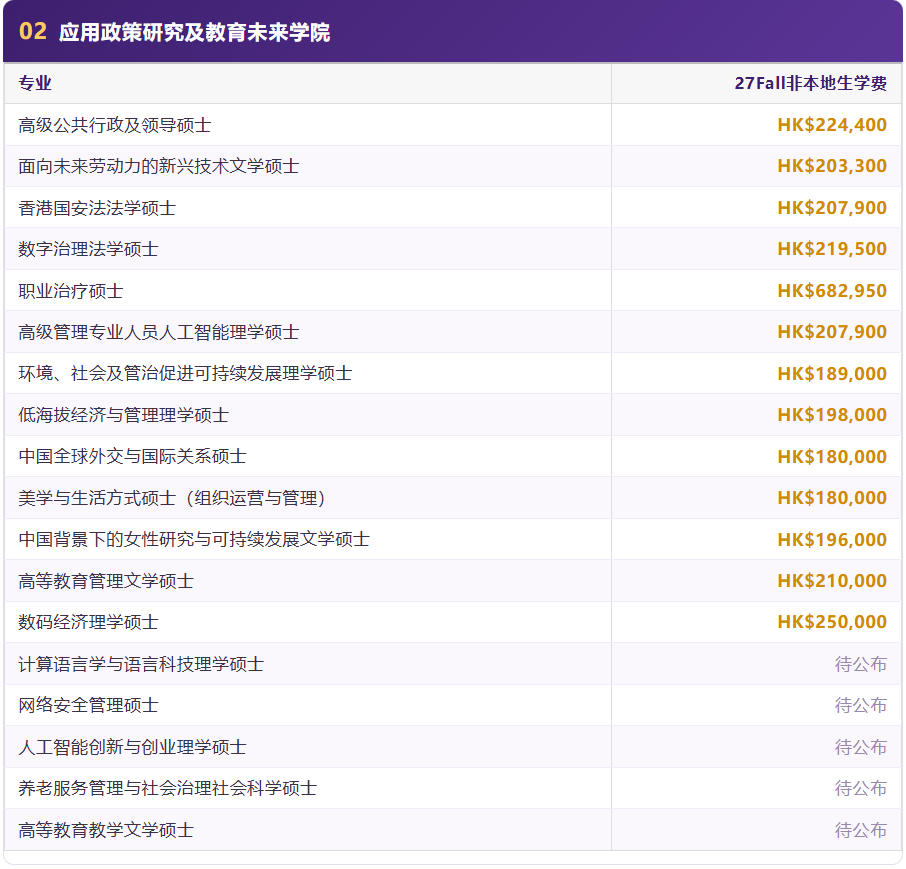Click the fee HK$210,000
The height and width of the screenshot is (869, 906).
[x=832, y=581]
